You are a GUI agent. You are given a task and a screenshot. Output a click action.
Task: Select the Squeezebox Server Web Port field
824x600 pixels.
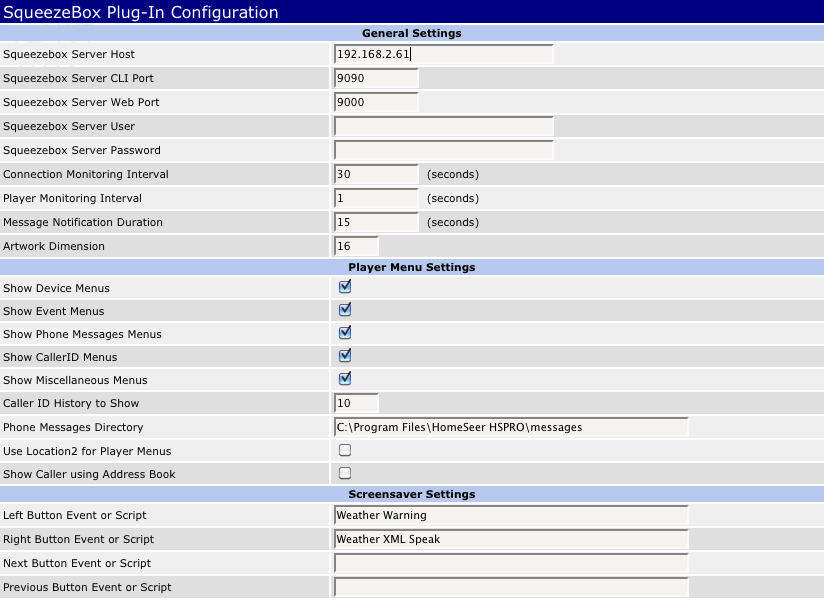376,102
